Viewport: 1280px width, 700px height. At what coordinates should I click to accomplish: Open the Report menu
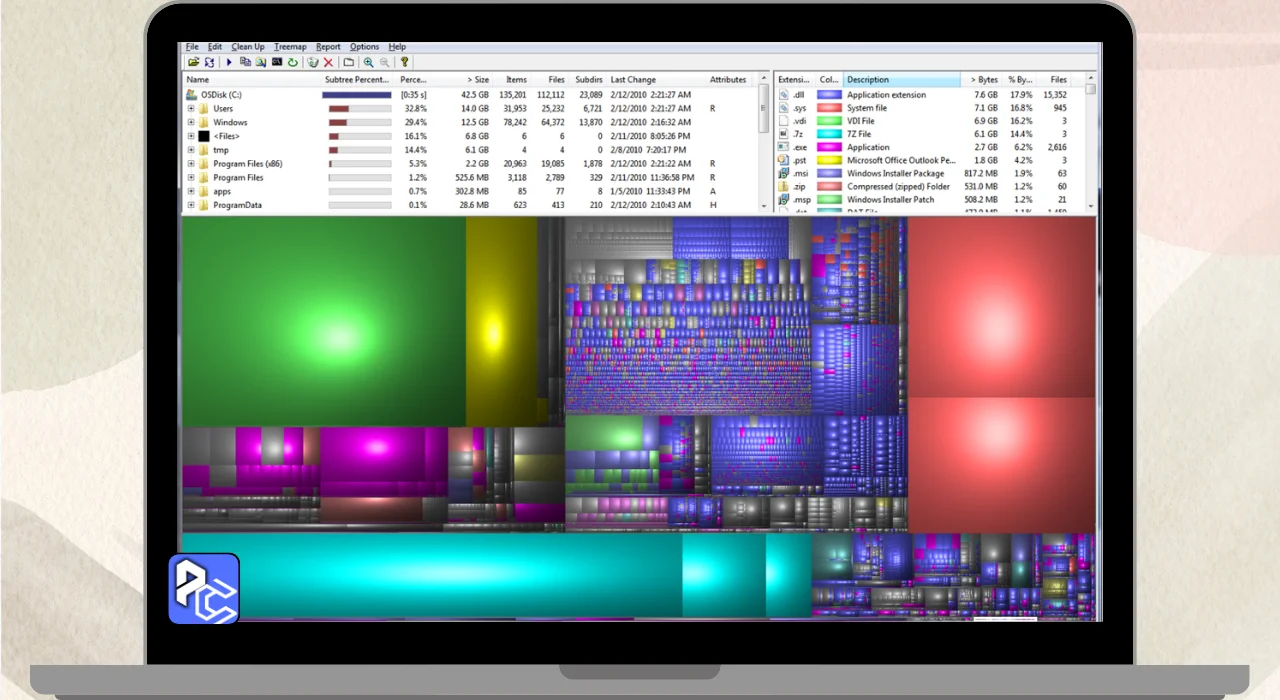pyautogui.click(x=328, y=47)
